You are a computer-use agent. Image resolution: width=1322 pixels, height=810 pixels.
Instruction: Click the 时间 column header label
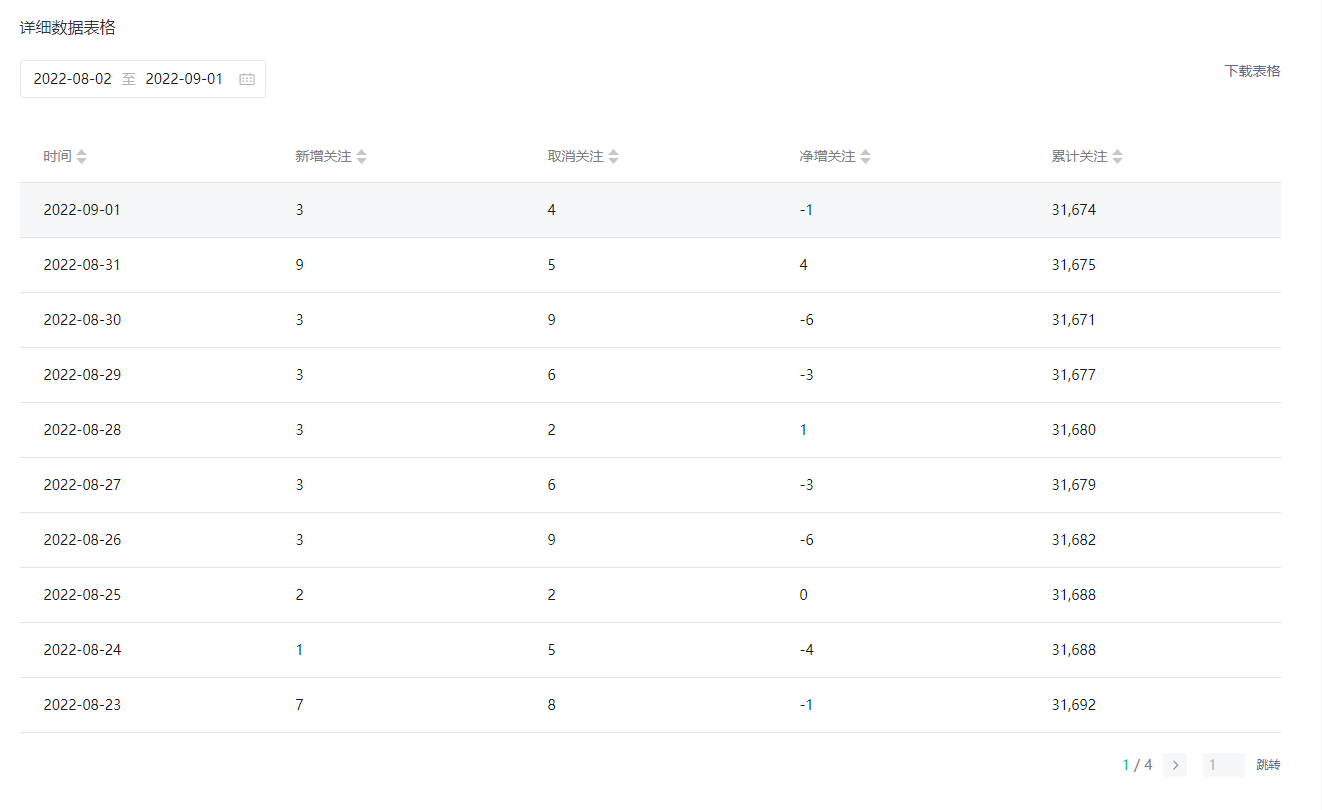pyautogui.click(x=57, y=157)
